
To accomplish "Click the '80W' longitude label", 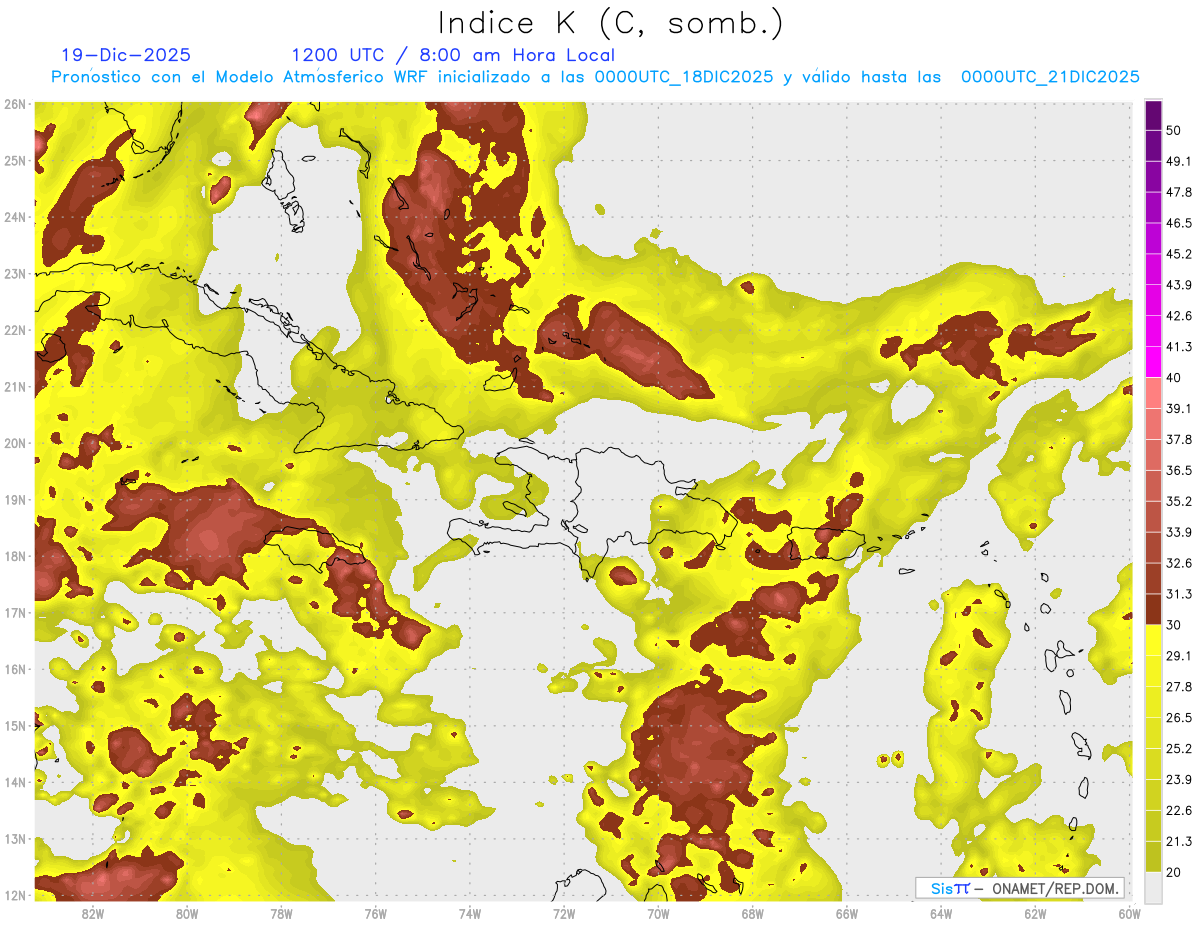I will [x=187, y=914].
